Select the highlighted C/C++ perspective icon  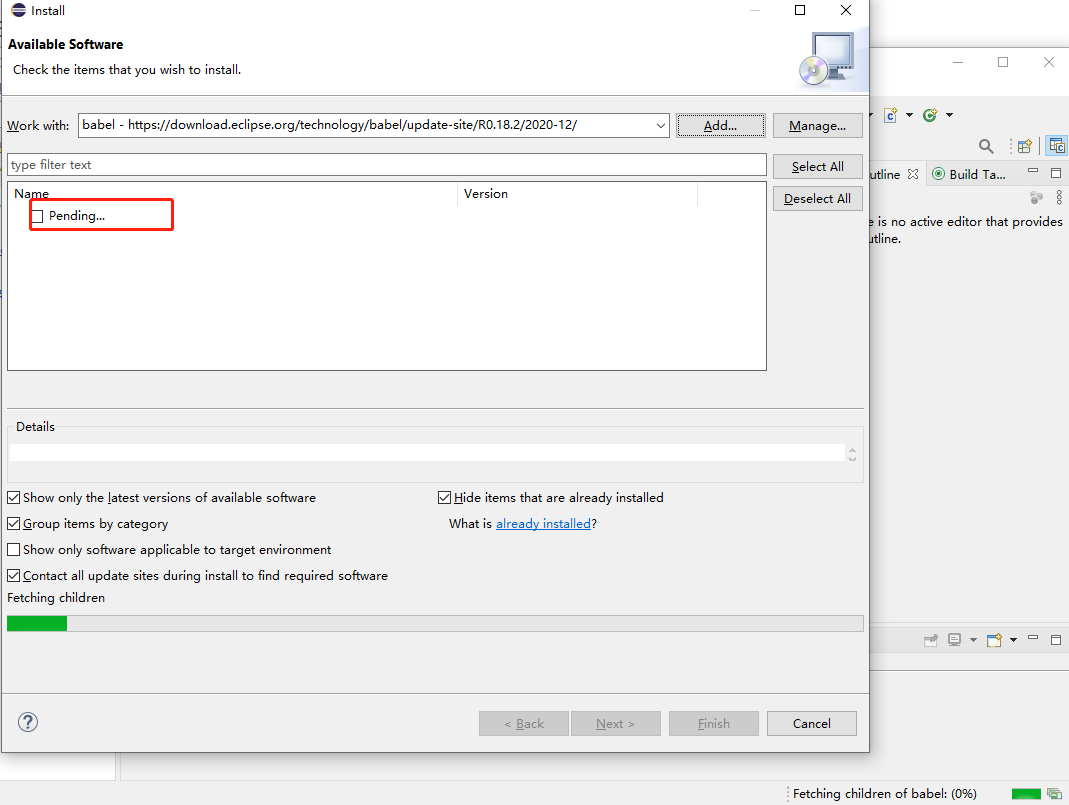point(1056,147)
